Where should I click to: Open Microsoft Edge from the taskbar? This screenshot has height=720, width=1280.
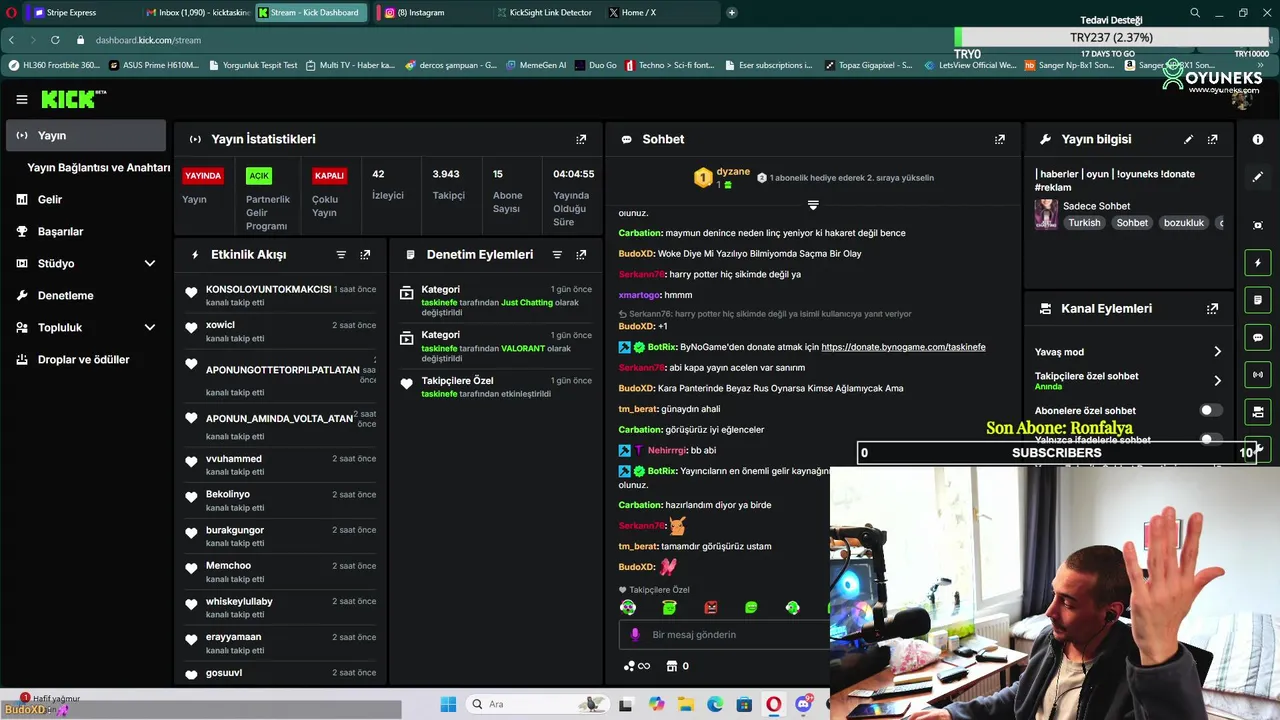(715, 704)
